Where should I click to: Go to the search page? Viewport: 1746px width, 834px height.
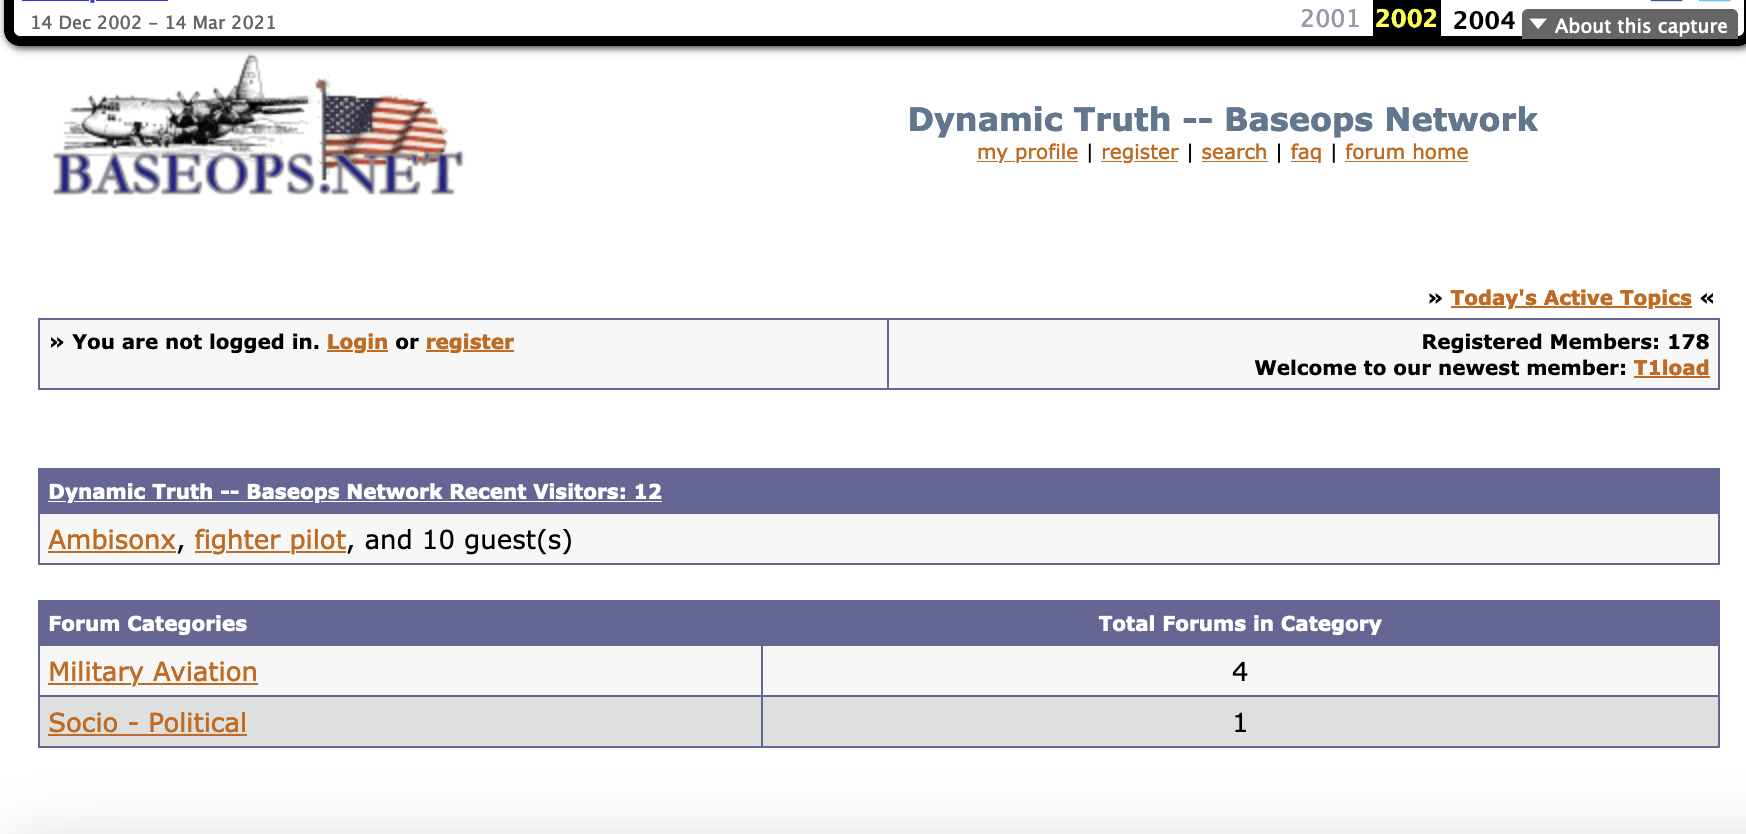tap(1234, 152)
